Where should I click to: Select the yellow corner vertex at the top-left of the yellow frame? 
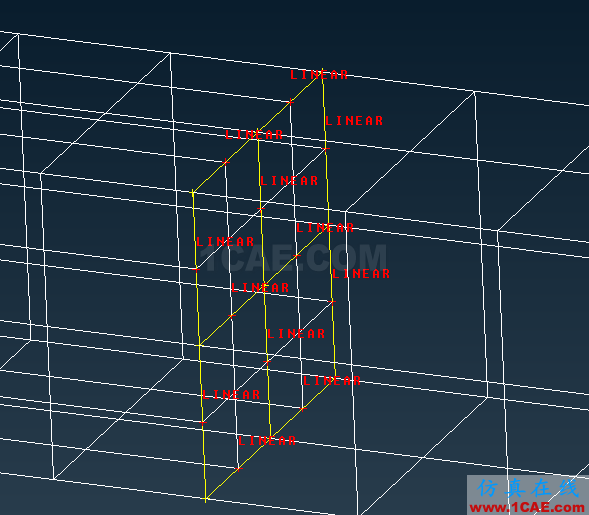192,193
